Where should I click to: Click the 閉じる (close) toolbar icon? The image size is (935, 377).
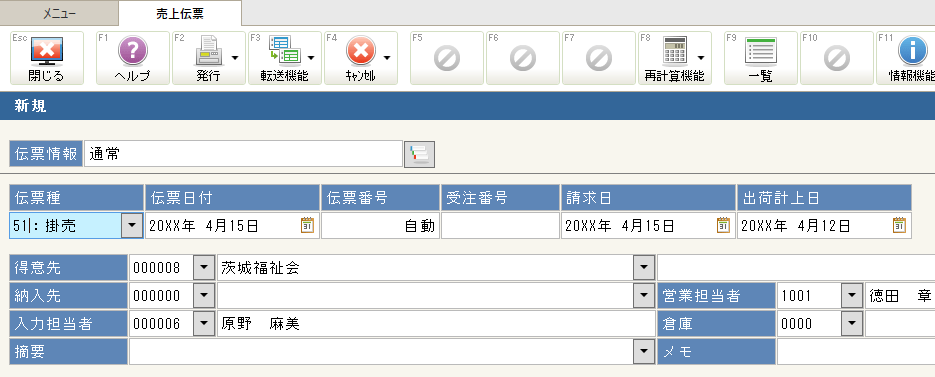tap(47, 51)
